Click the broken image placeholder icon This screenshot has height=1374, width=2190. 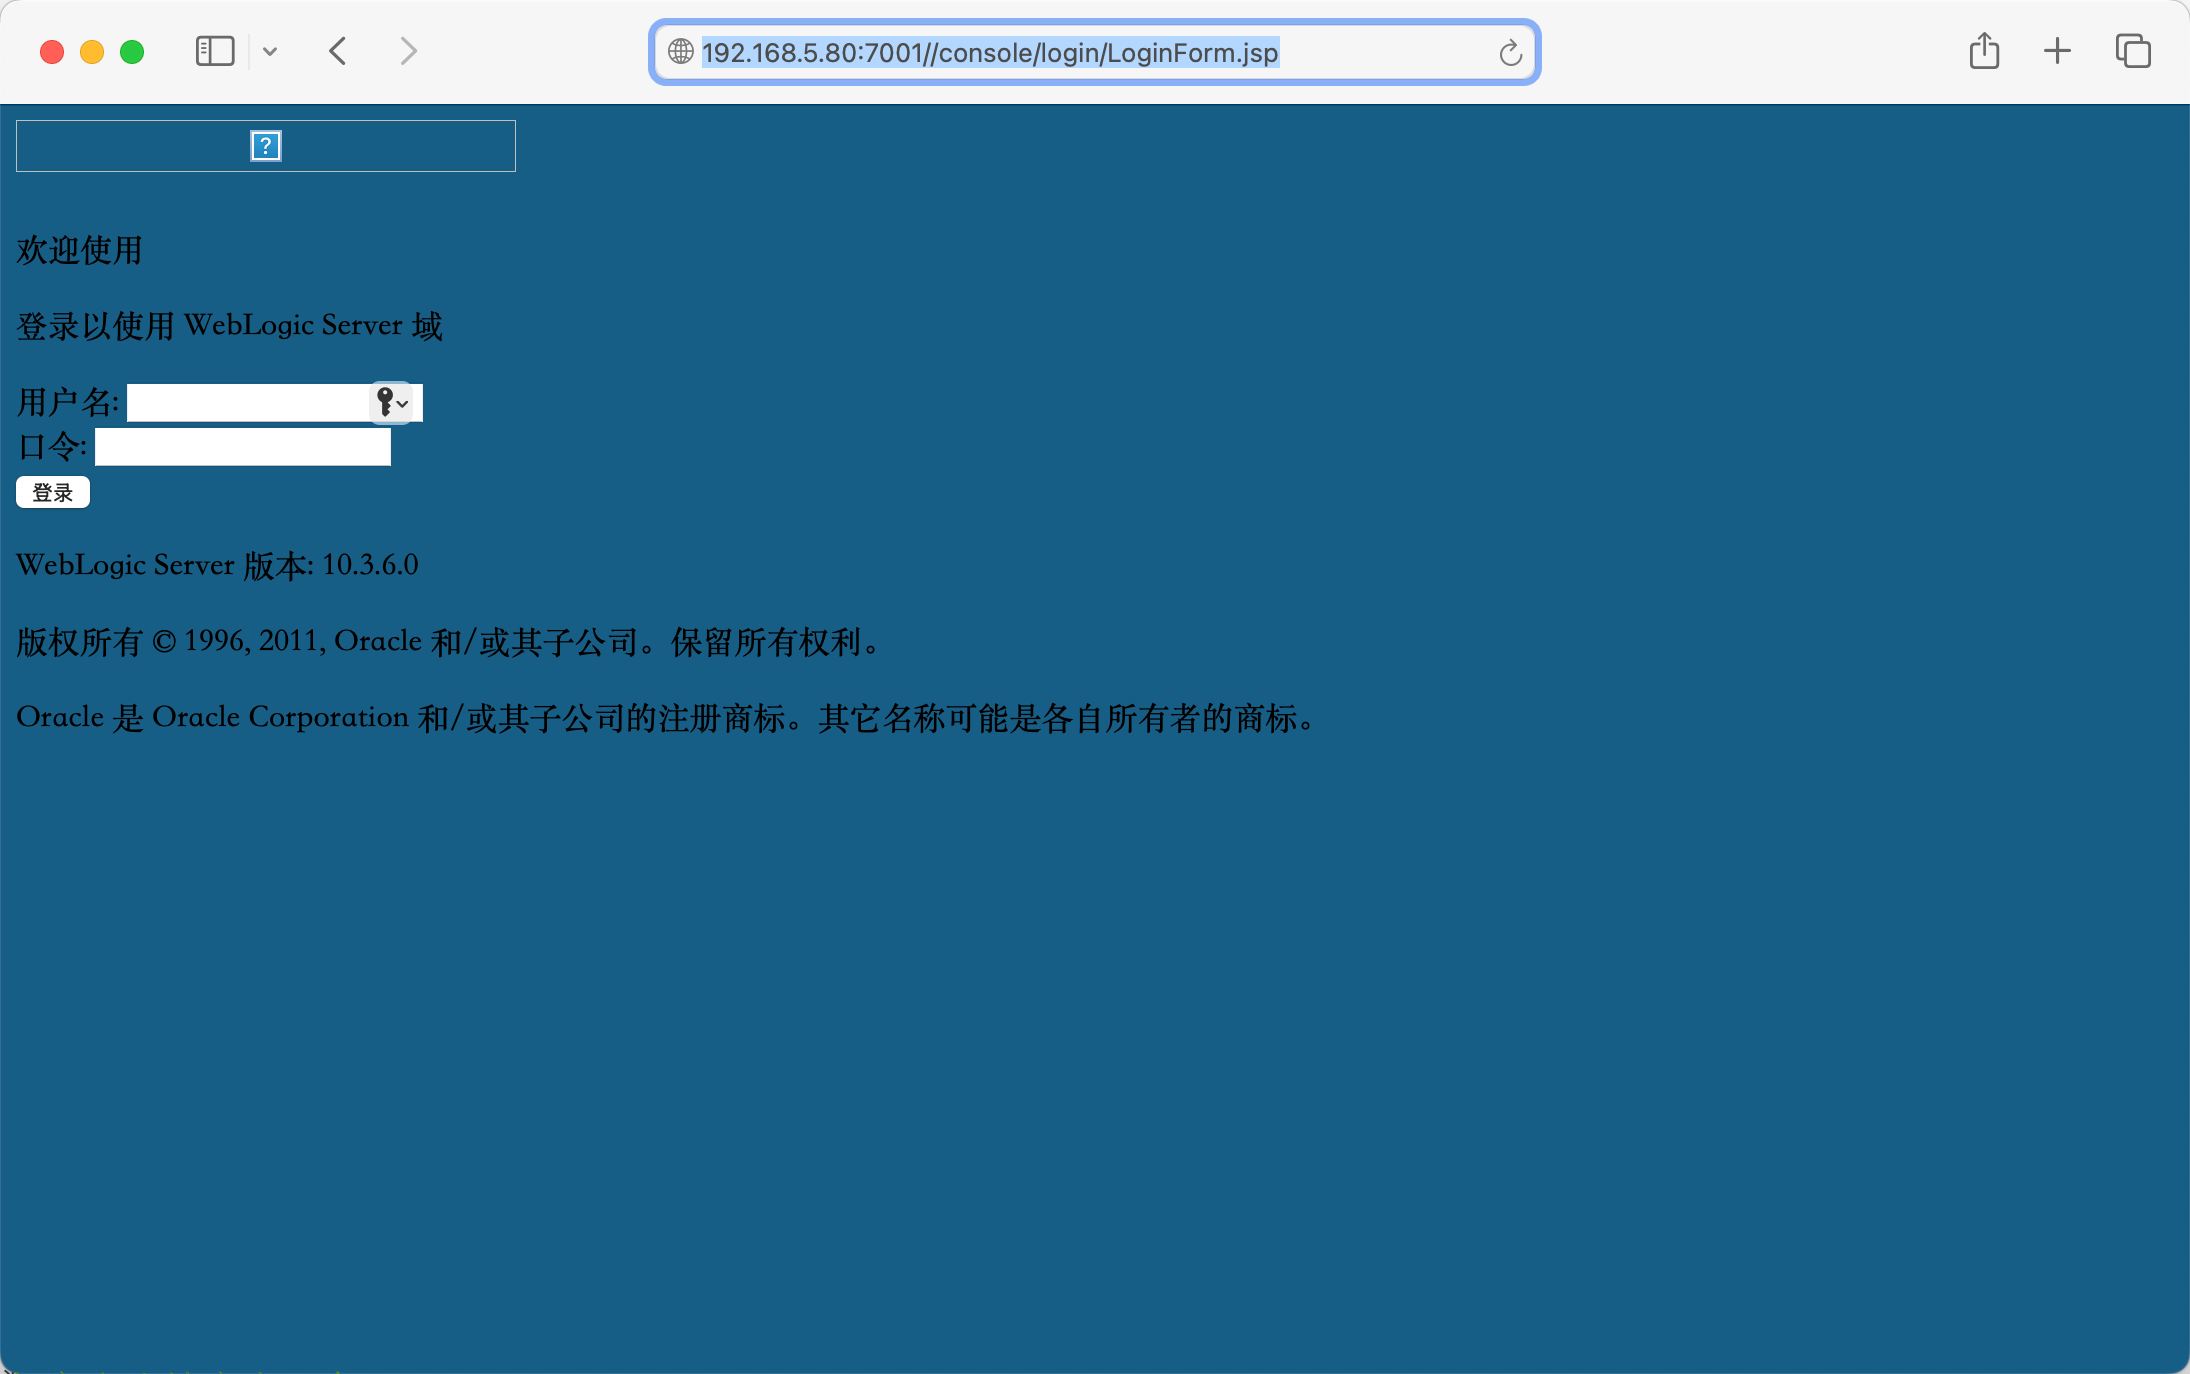pyautogui.click(x=265, y=146)
